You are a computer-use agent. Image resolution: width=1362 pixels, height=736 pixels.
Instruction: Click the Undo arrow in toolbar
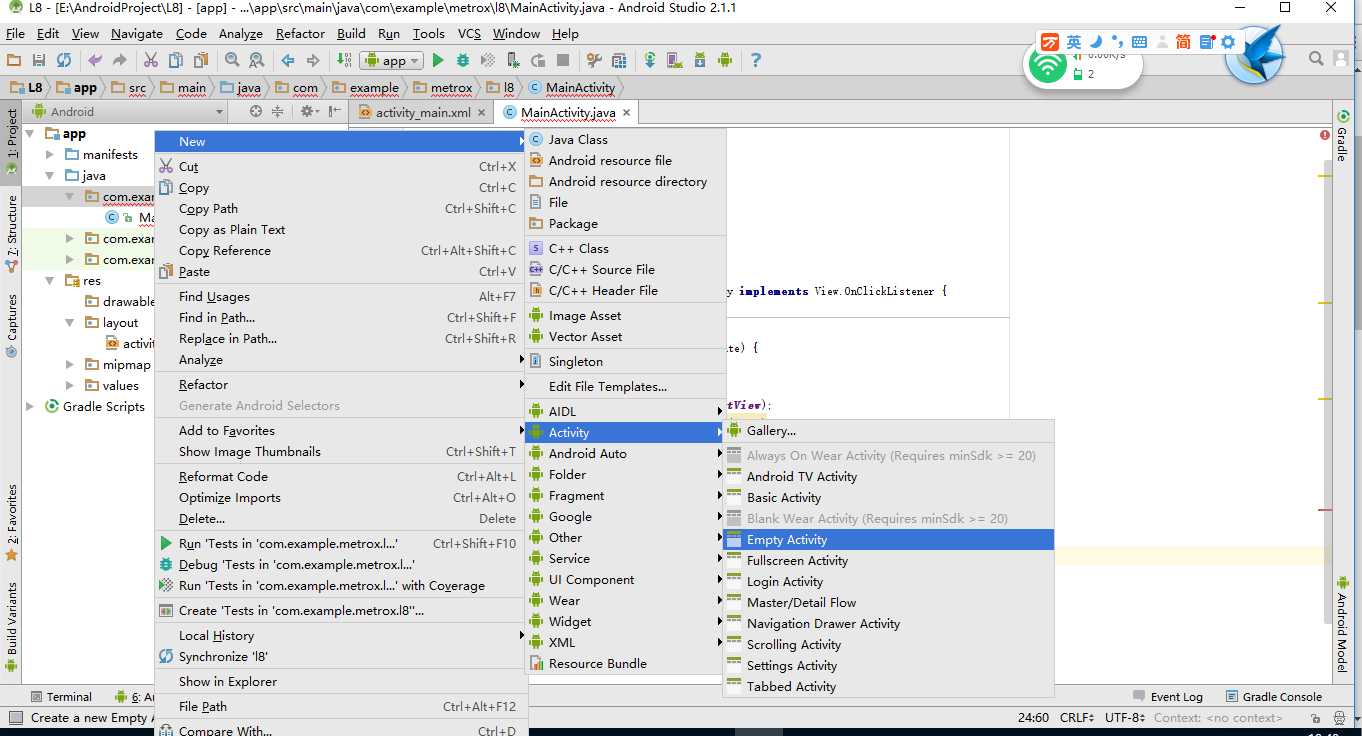95,60
